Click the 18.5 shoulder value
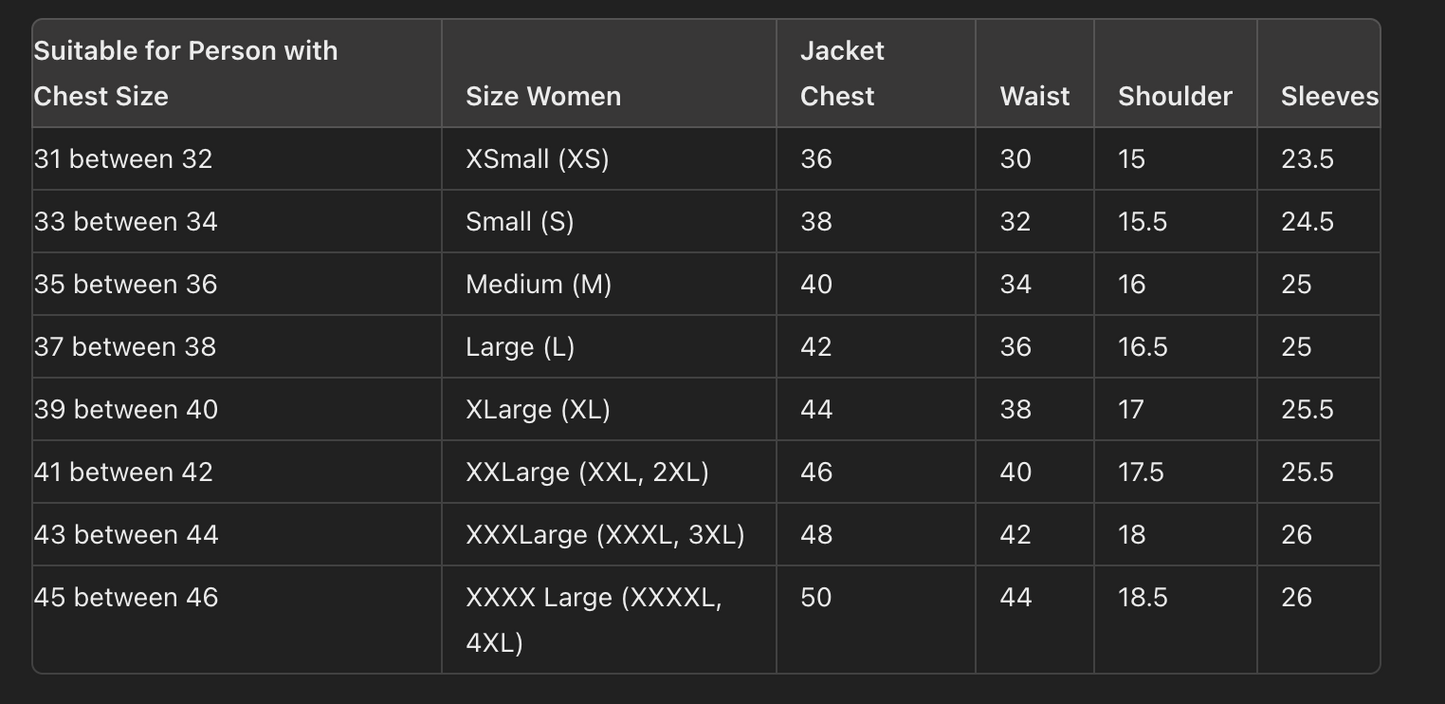 1143,597
